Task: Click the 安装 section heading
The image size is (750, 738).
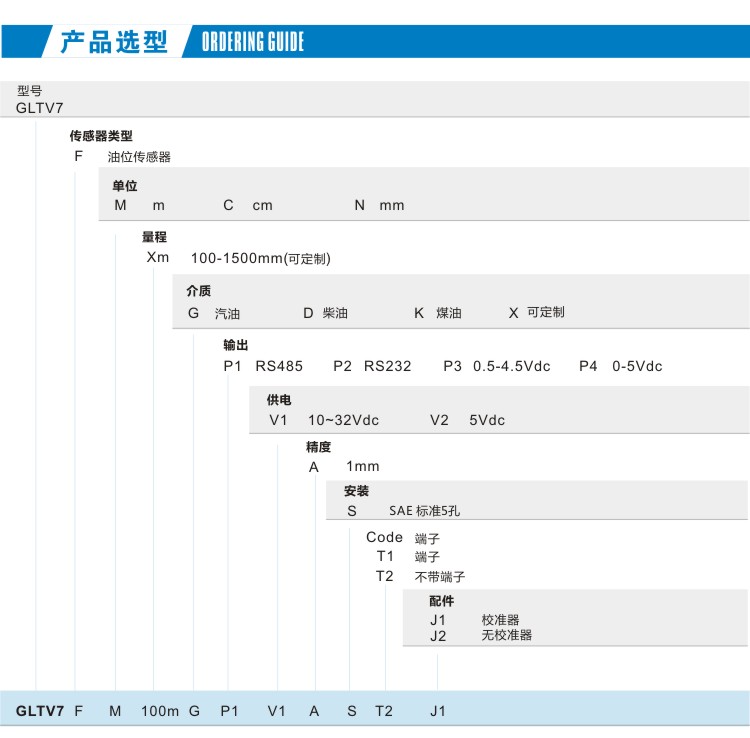Action: coord(356,491)
